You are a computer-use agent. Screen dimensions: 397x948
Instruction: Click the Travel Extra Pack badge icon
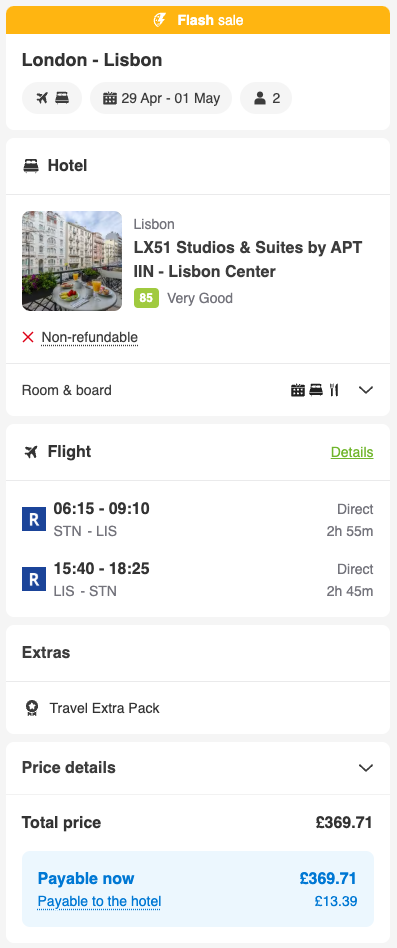(x=32, y=708)
